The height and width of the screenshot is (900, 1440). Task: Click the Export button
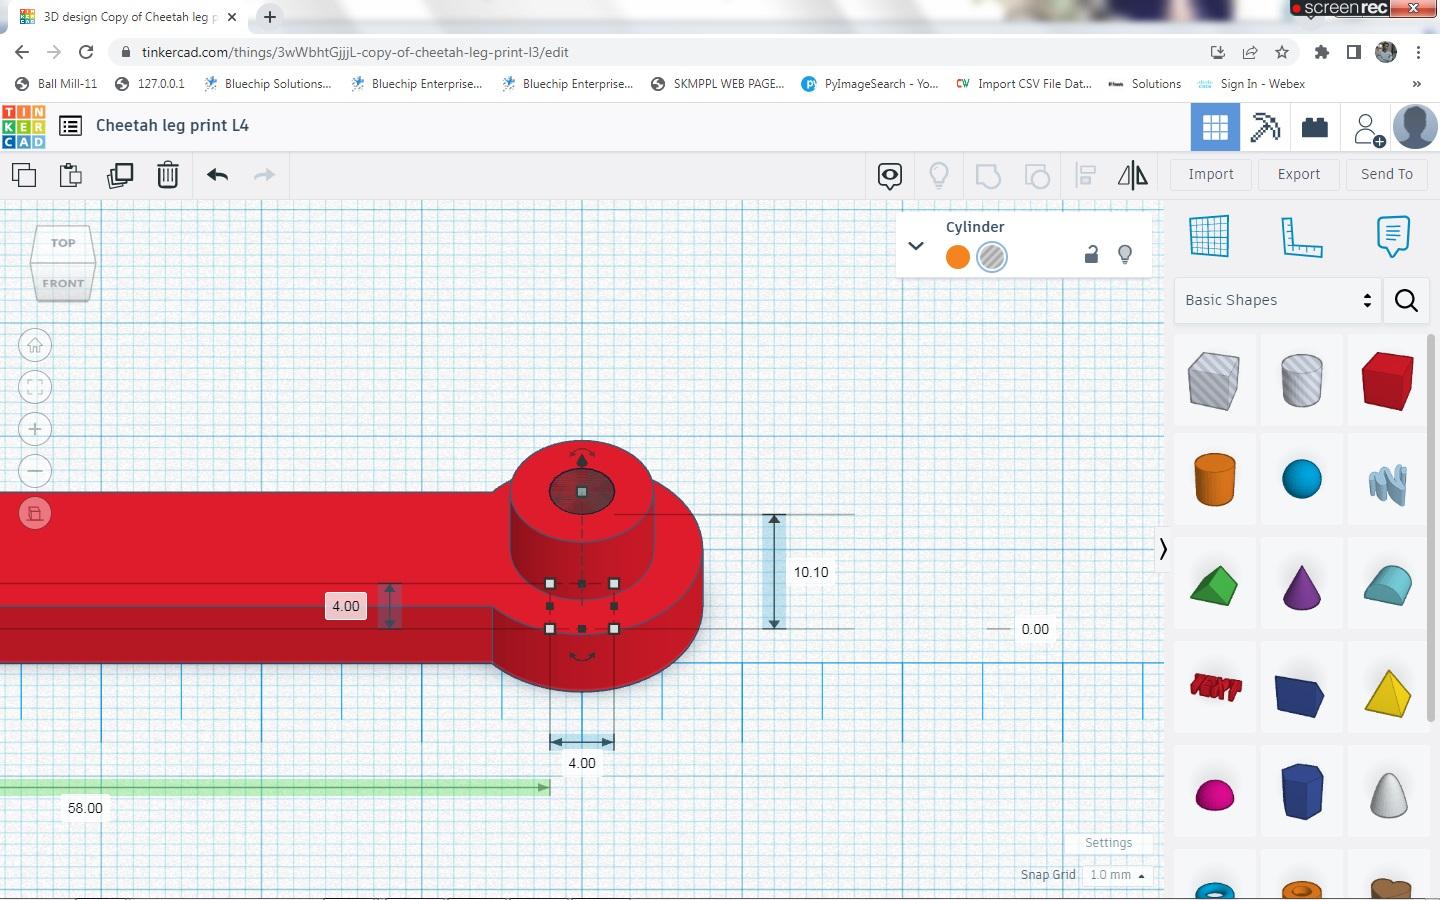tap(1299, 175)
